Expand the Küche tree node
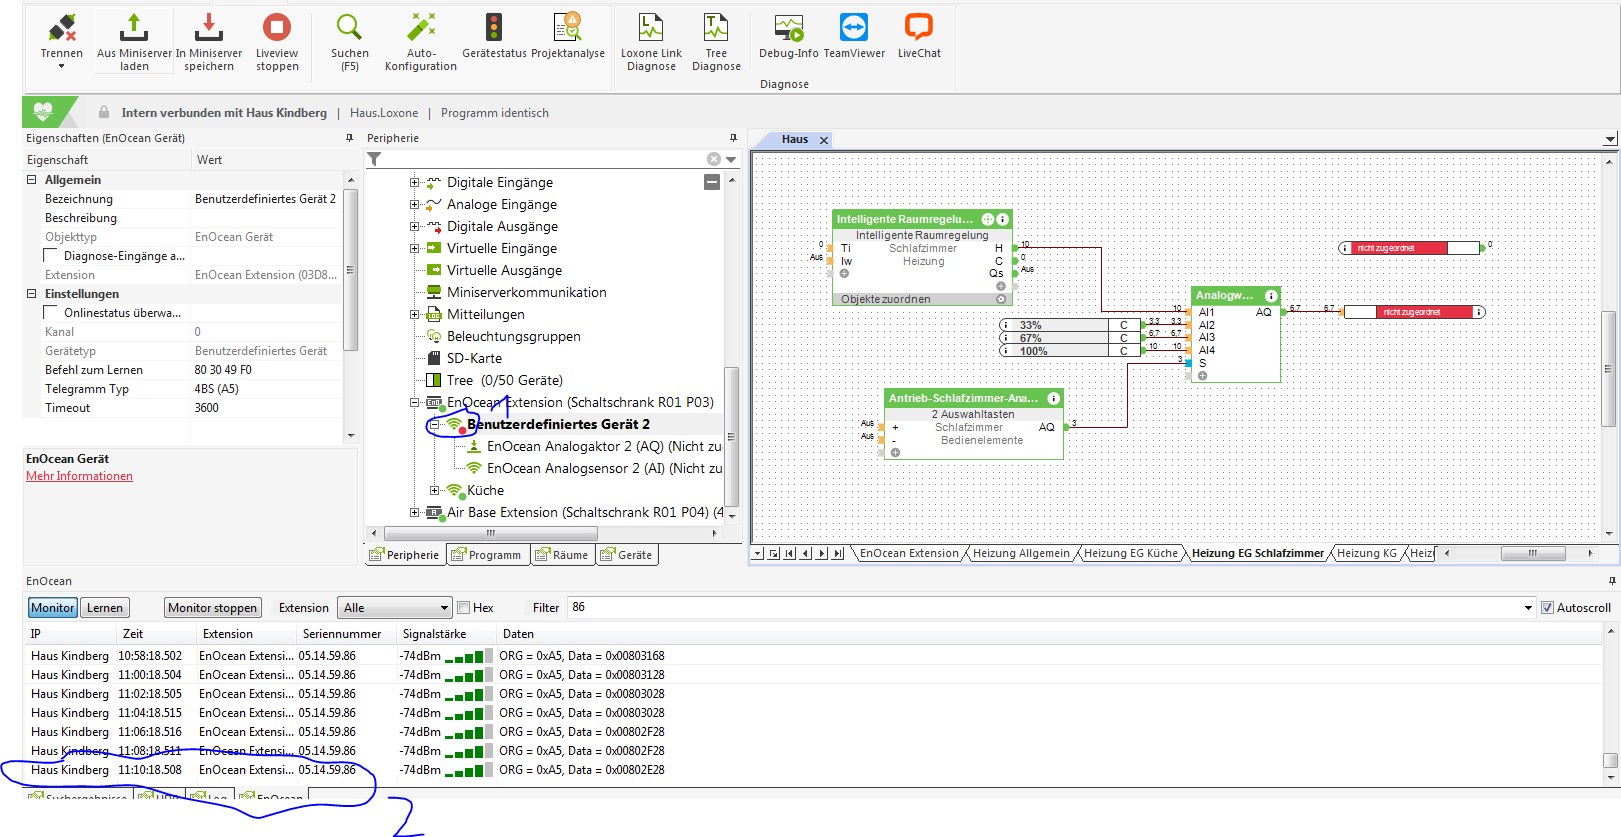The image size is (1621, 837). 435,491
